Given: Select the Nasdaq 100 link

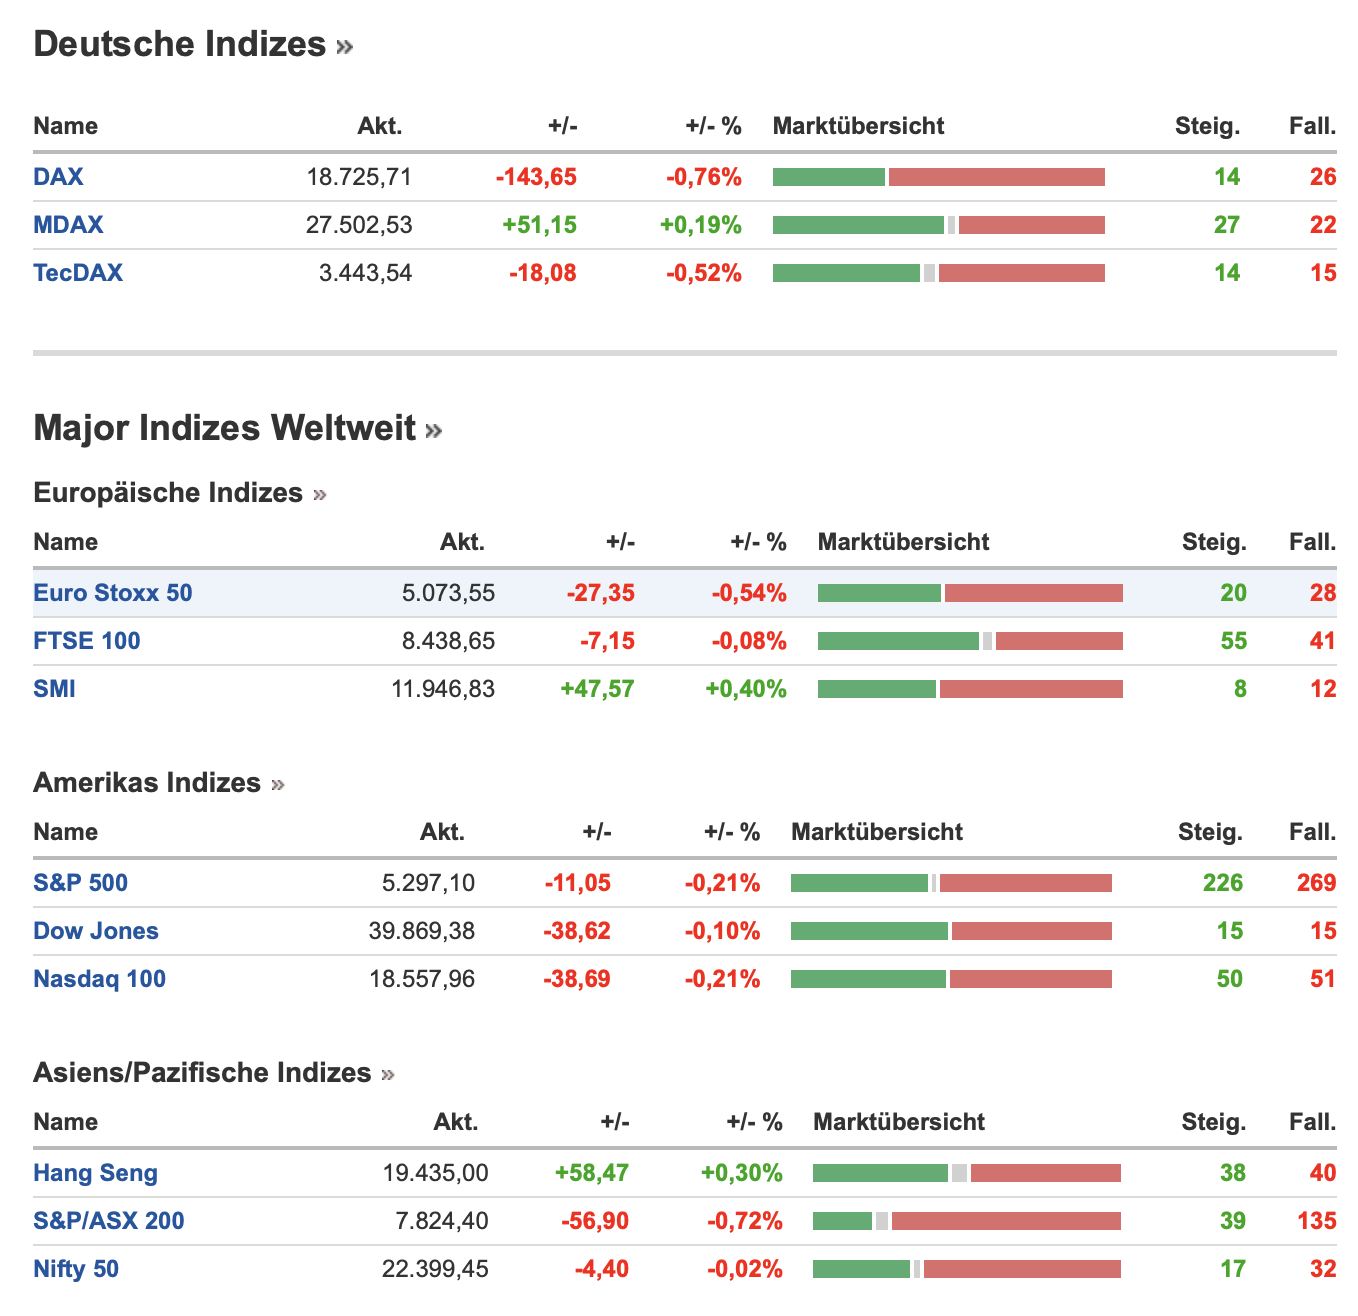Looking at the screenshot, I should point(99,979).
